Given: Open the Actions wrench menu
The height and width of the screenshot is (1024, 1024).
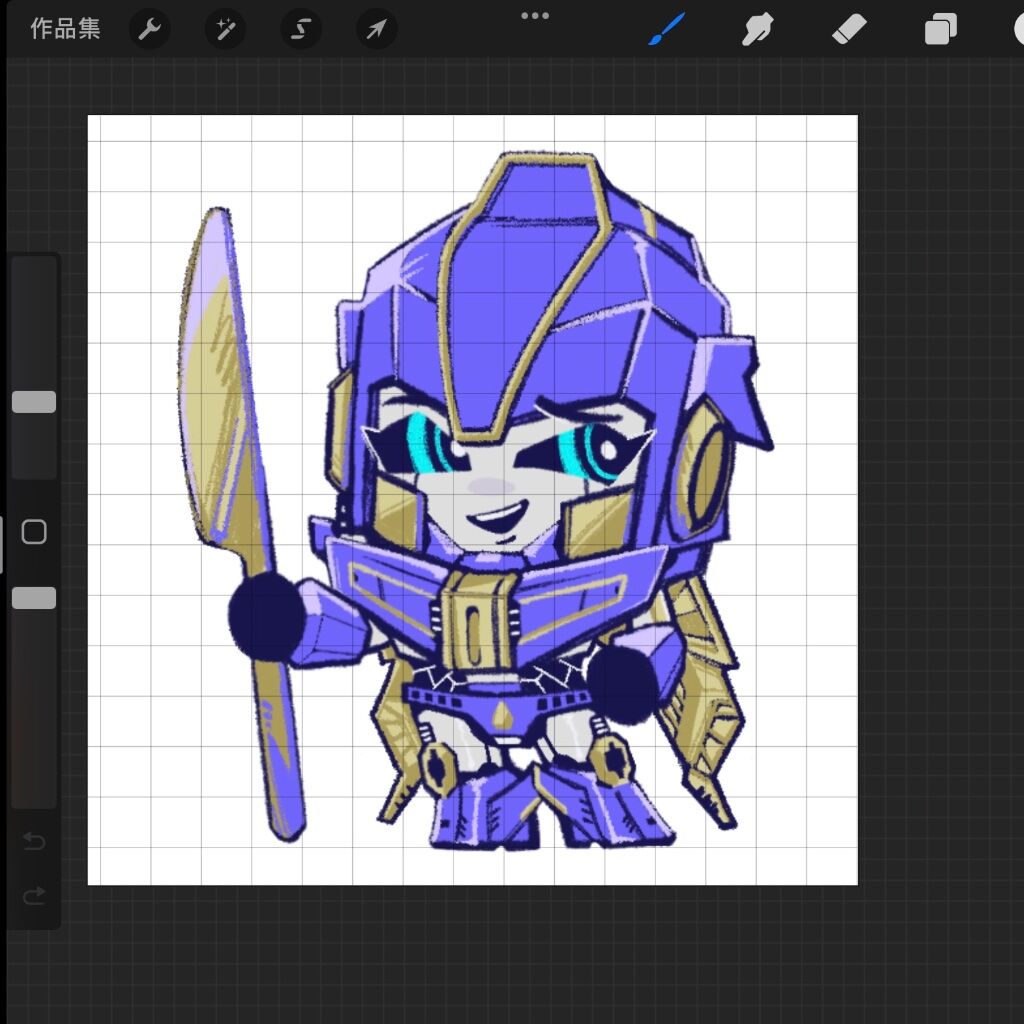Looking at the screenshot, I should click(150, 29).
